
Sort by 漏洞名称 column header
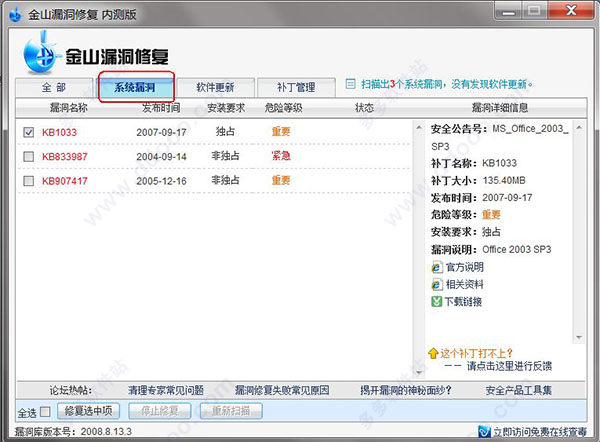point(69,108)
